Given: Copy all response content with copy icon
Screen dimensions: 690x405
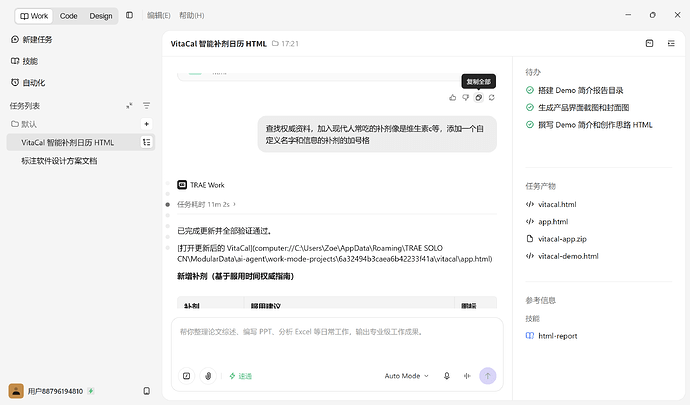Looking at the screenshot, I should 478,98.
